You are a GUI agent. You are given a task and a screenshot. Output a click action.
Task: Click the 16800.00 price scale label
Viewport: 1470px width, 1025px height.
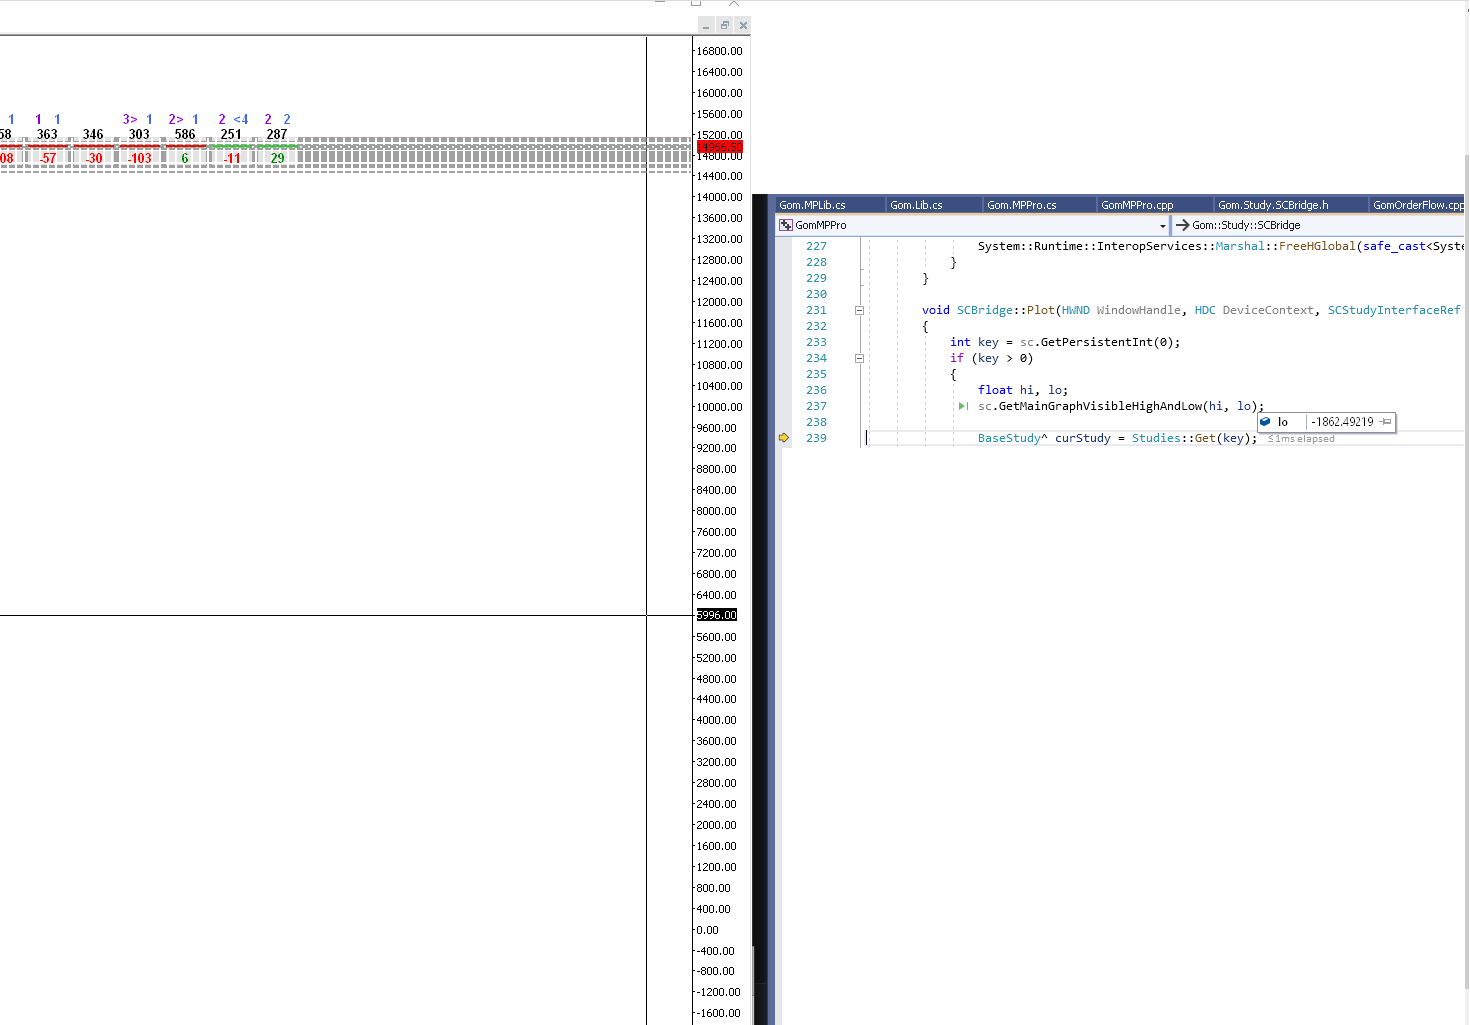point(720,51)
